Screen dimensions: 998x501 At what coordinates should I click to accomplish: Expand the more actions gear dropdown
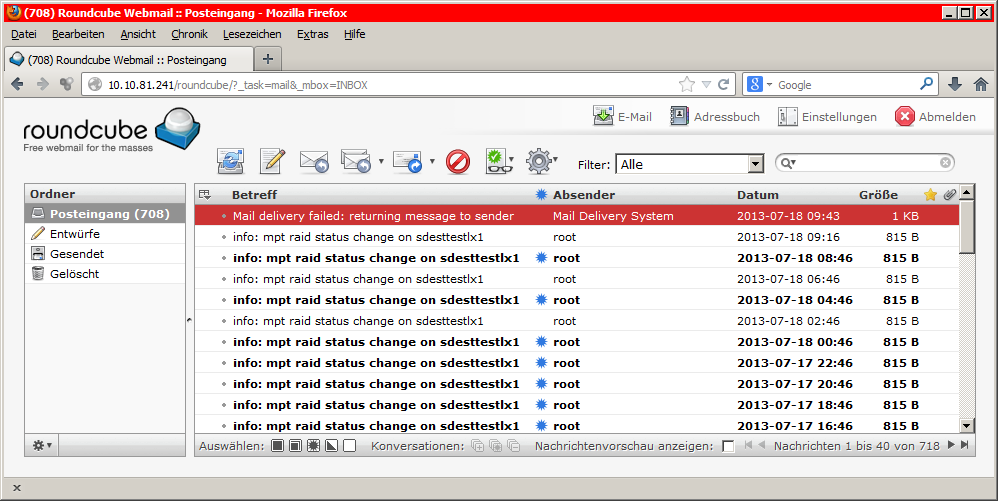pyautogui.click(x=540, y=161)
